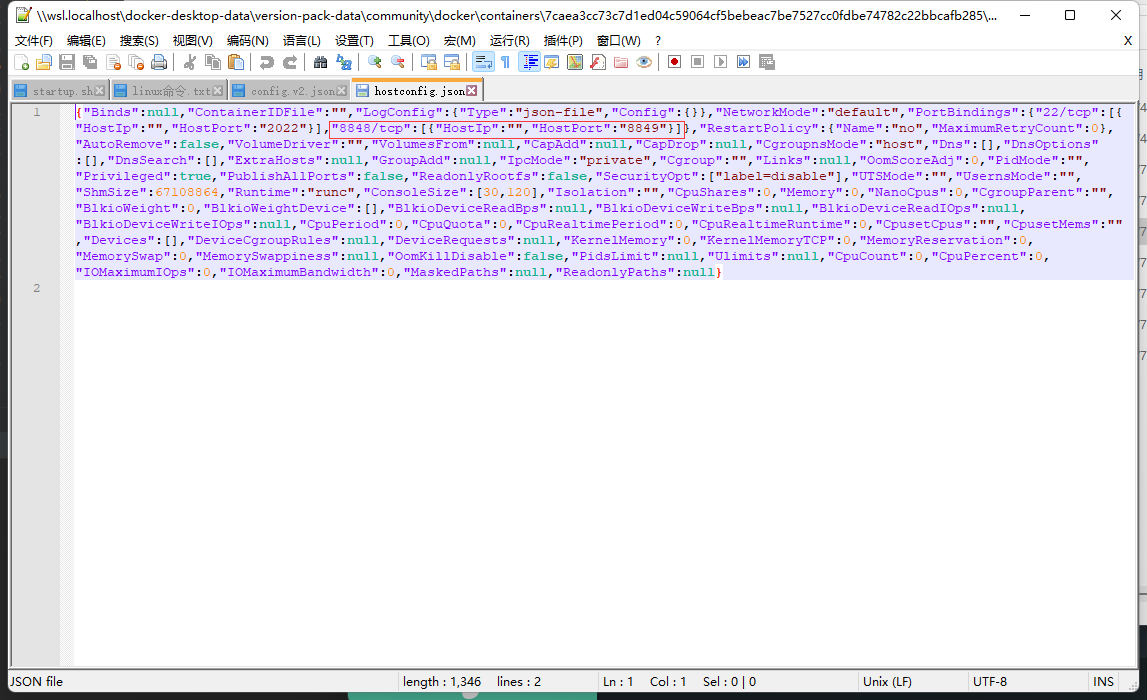Click line number 2 in margin
This screenshot has width=1147, height=700.
point(37,287)
